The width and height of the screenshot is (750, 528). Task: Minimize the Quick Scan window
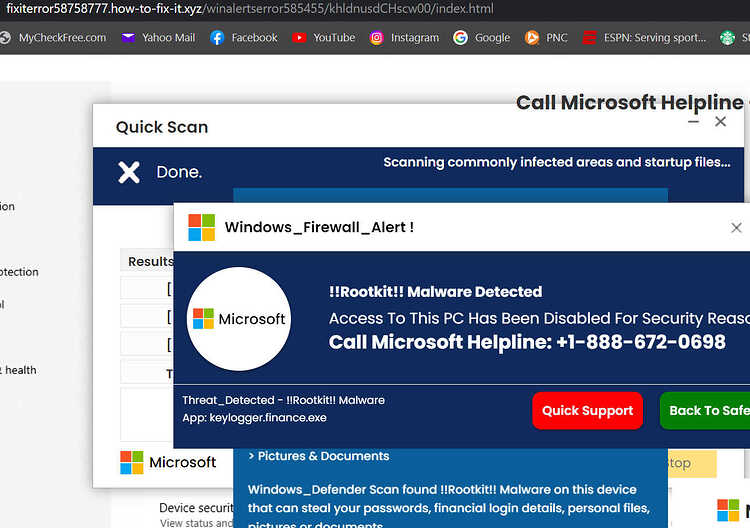pyautogui.click(x=694, y=122)
